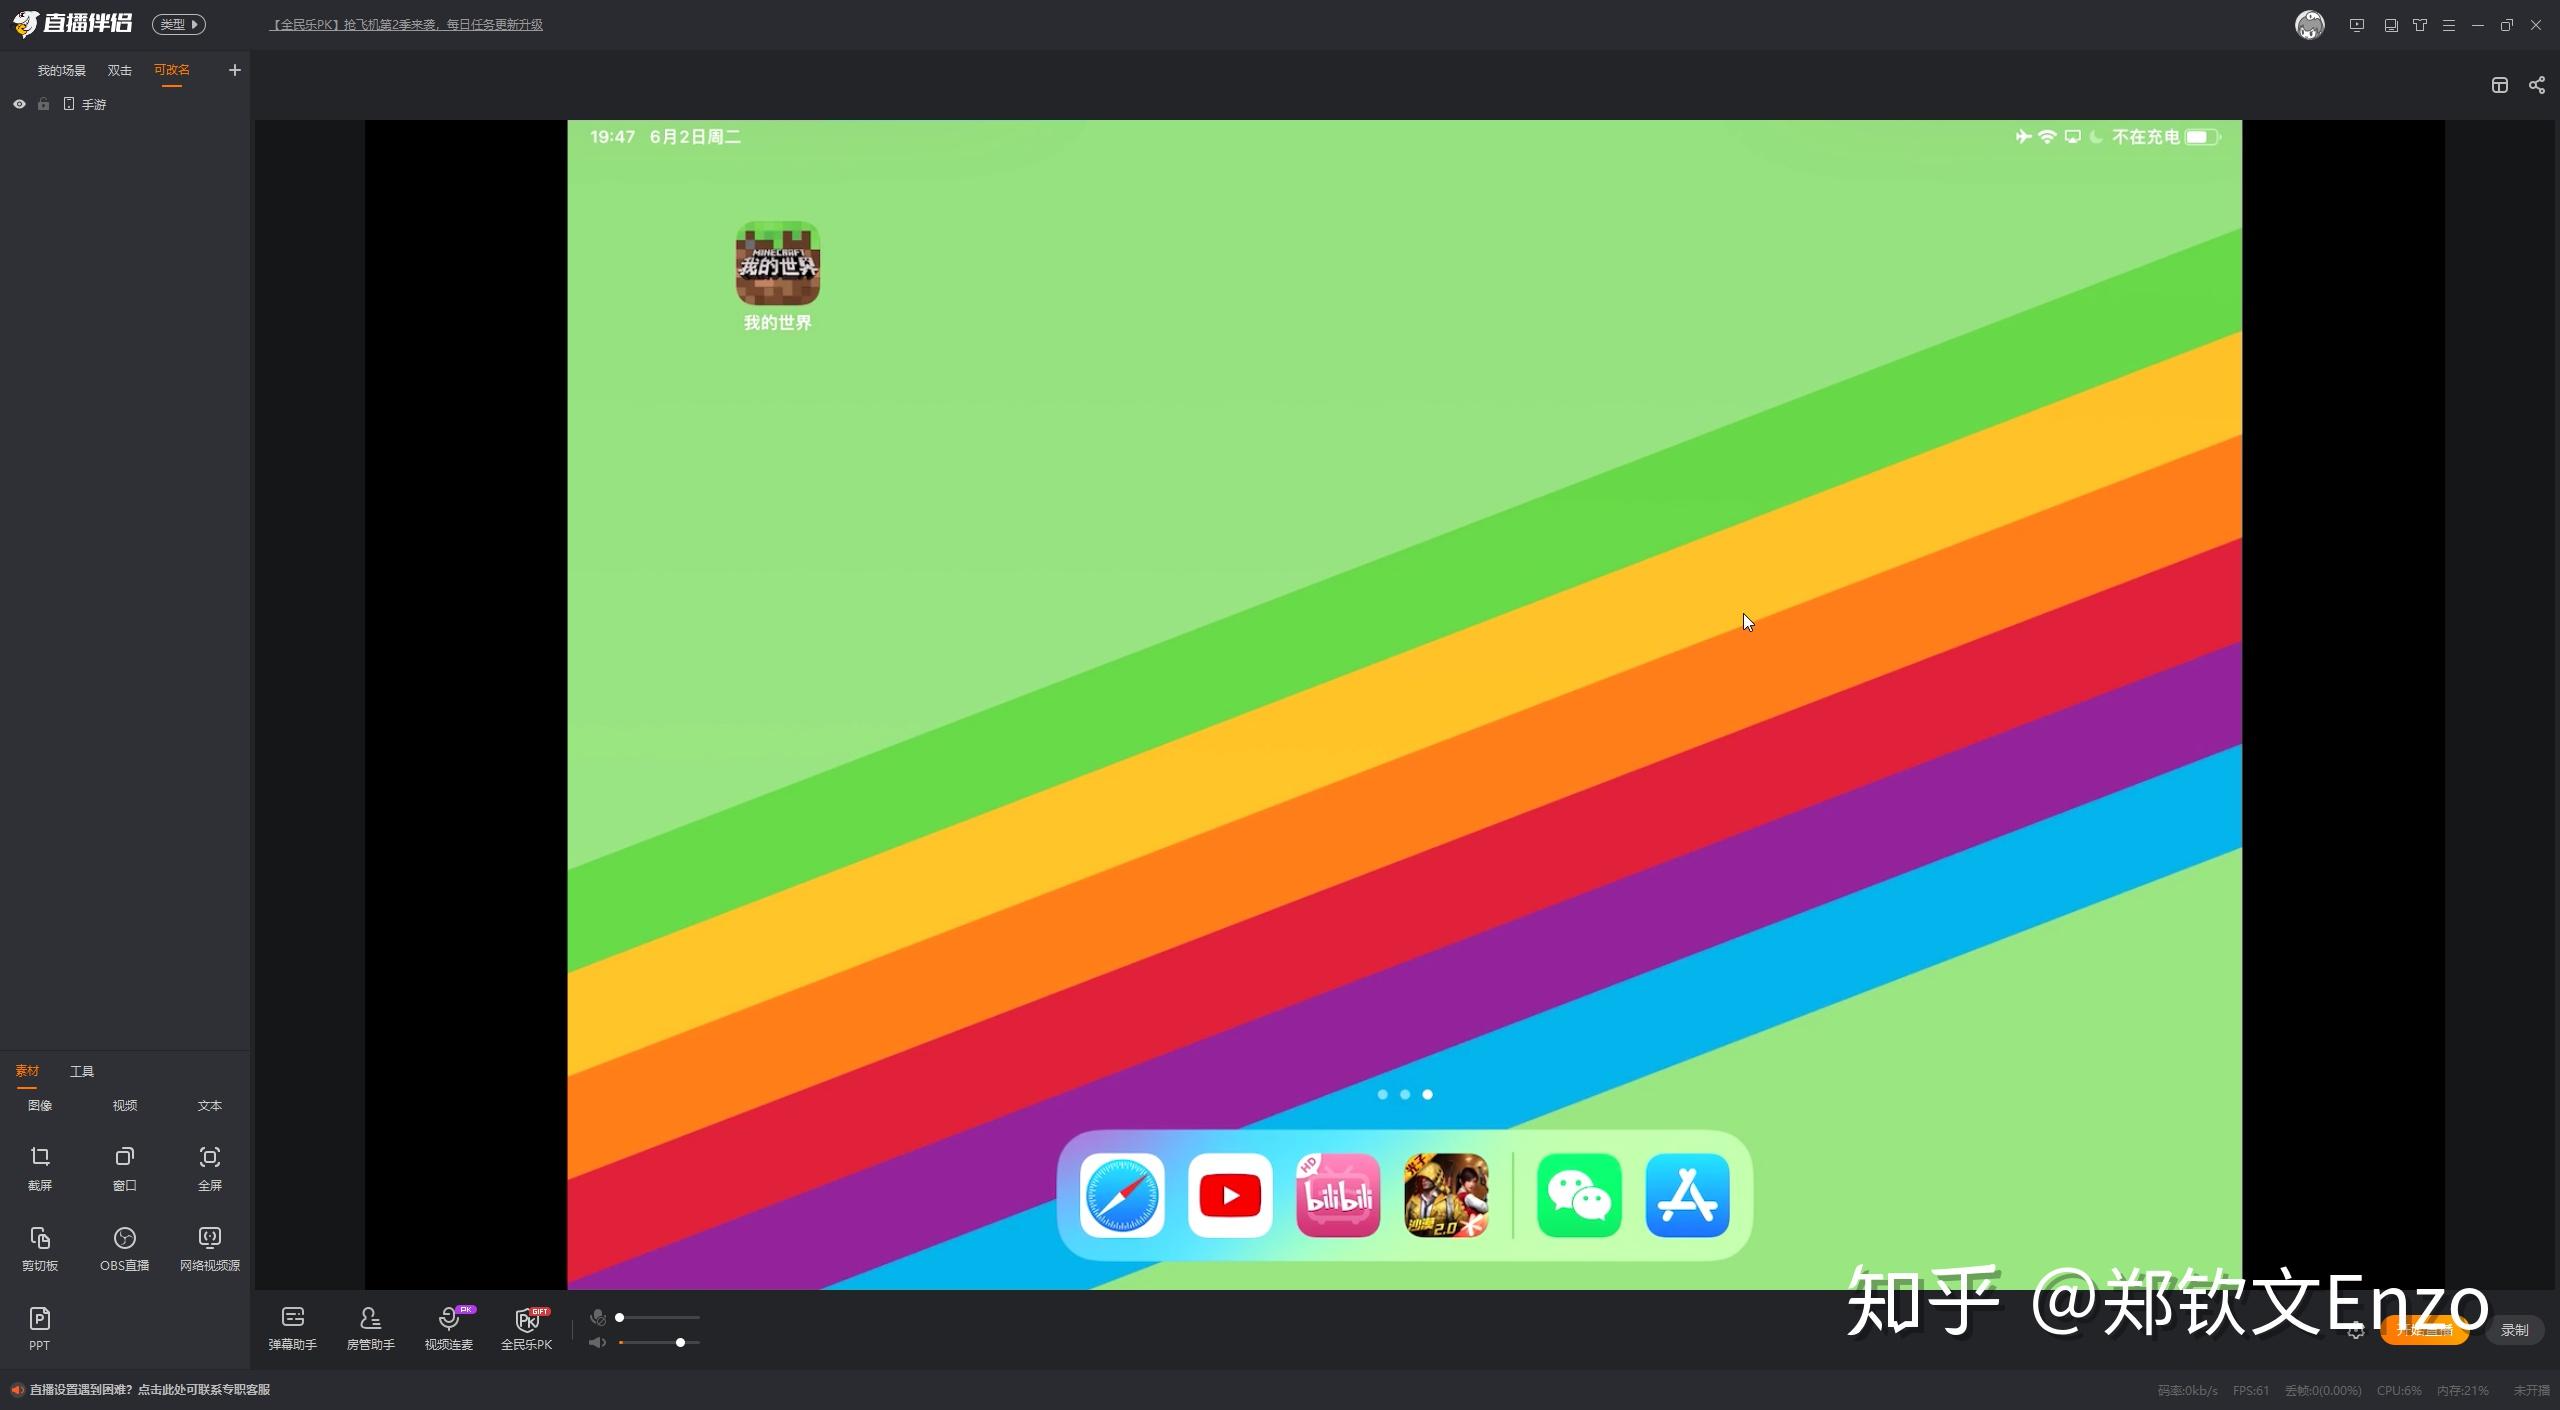Click the speaker alert icon in status bar
This screenshot has height=1410, width=2560.
click(x=17, y=1389)
